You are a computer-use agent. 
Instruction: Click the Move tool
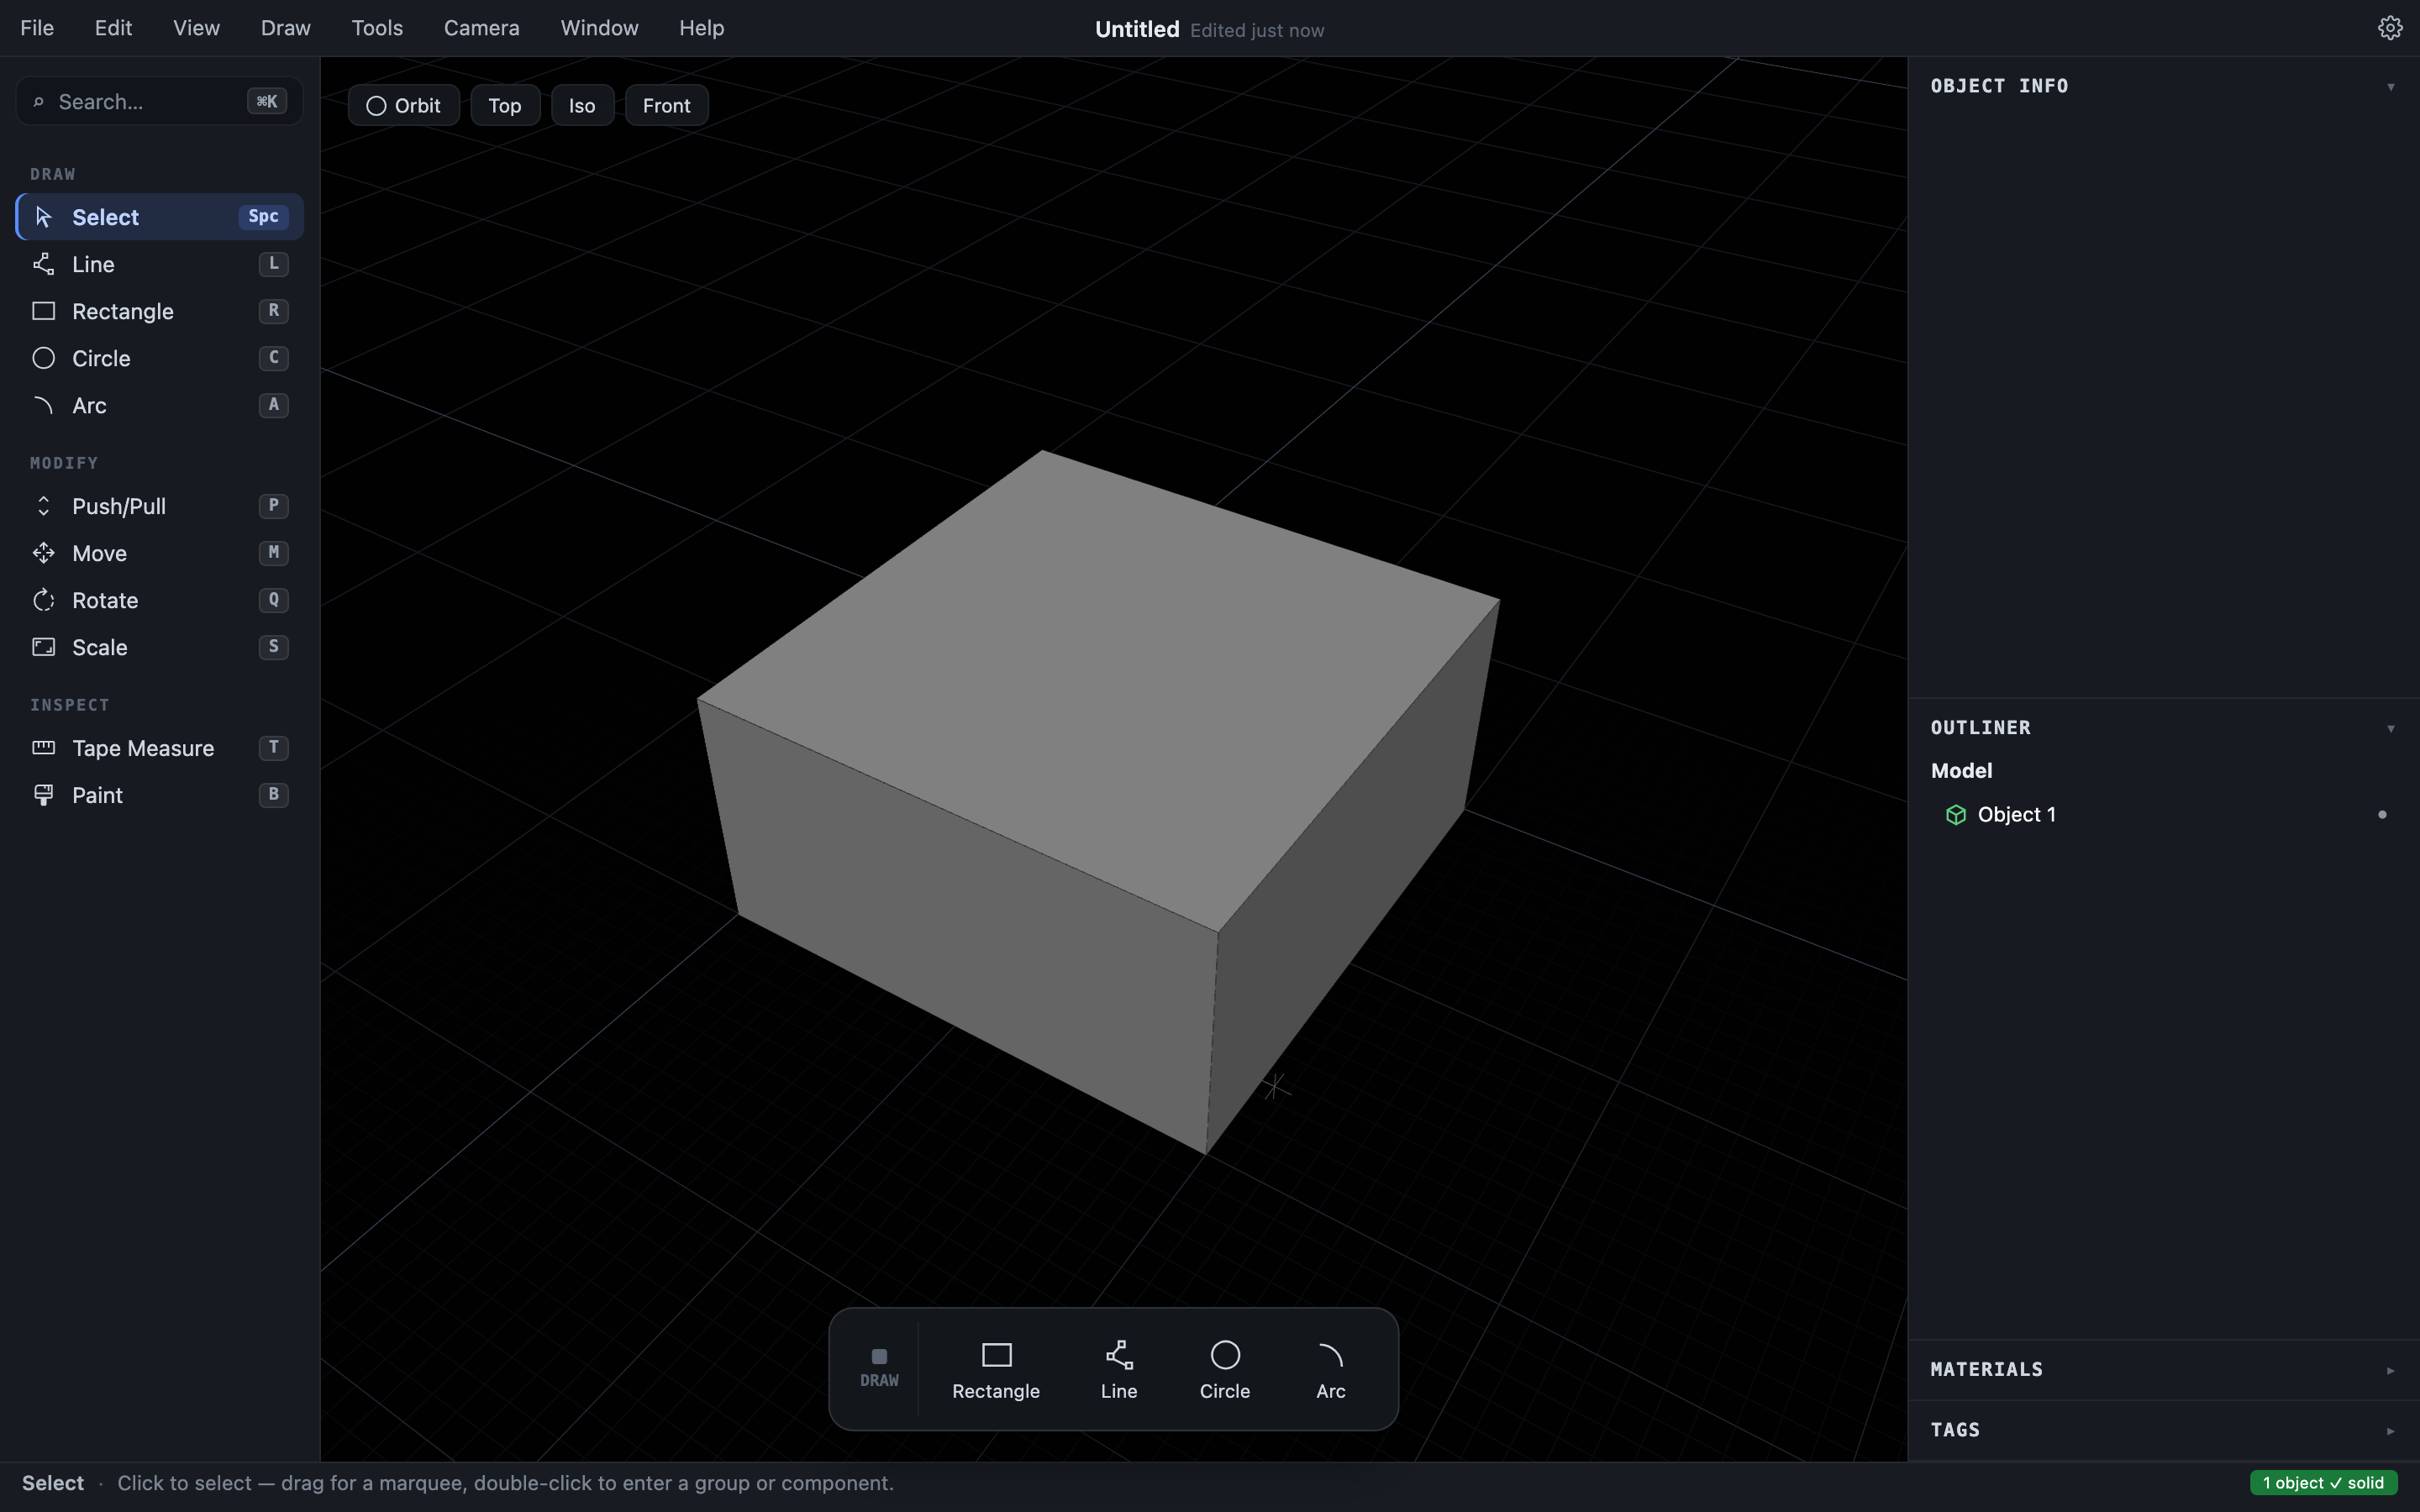click(160, 553)
